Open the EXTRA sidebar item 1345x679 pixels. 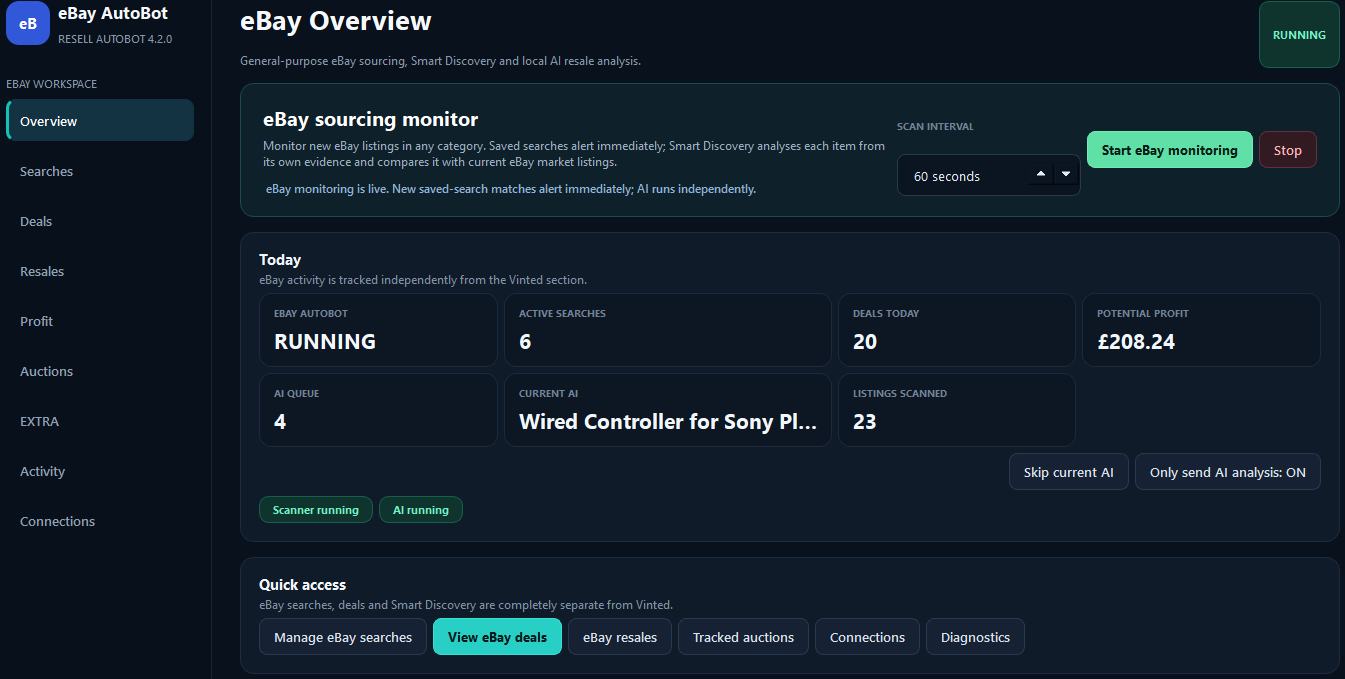pyautogui.click(x=100, y=421)
